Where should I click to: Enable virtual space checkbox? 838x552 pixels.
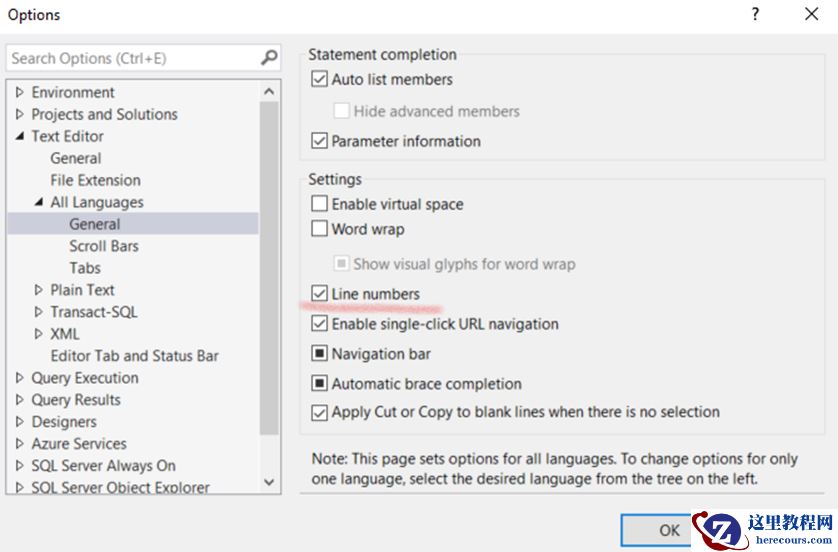click(320, 204)
